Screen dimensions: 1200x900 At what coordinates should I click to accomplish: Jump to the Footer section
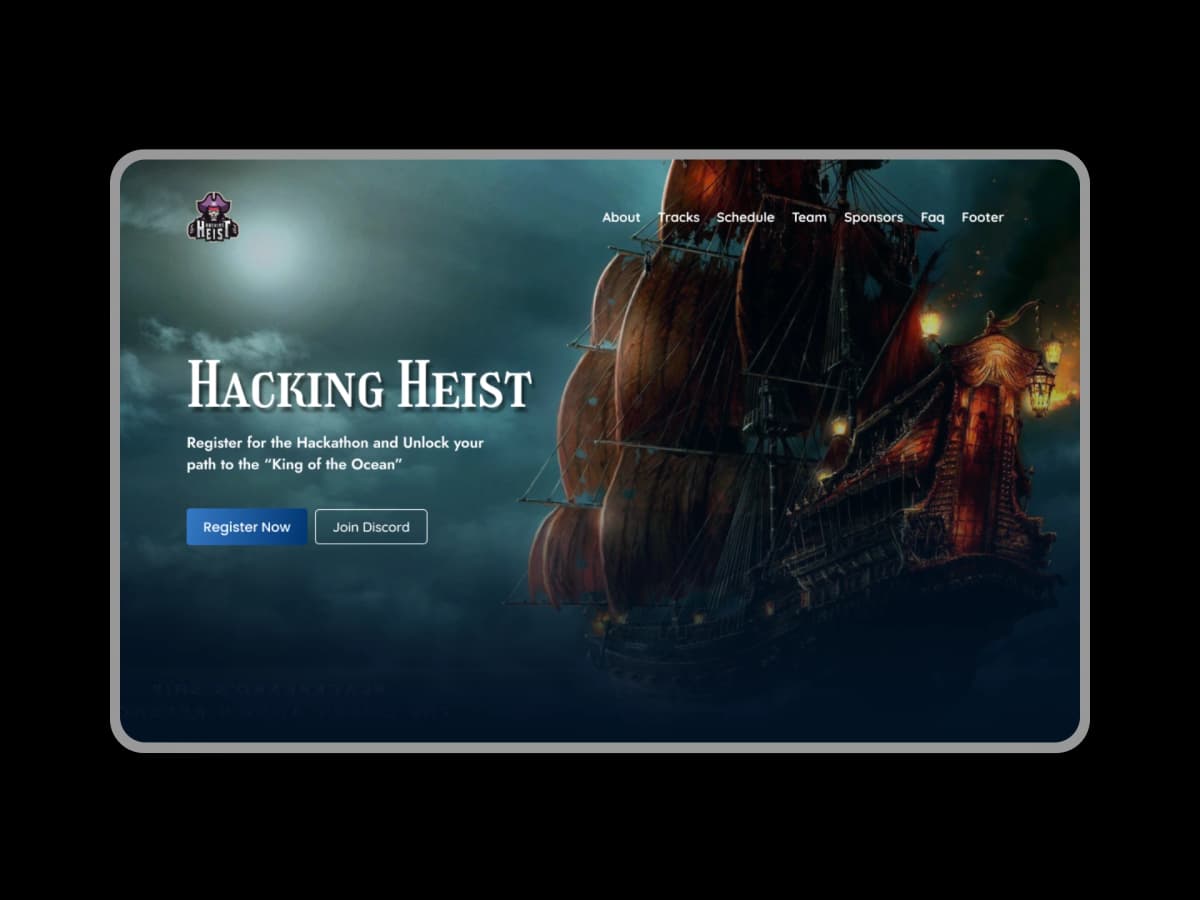coord(983,217)
